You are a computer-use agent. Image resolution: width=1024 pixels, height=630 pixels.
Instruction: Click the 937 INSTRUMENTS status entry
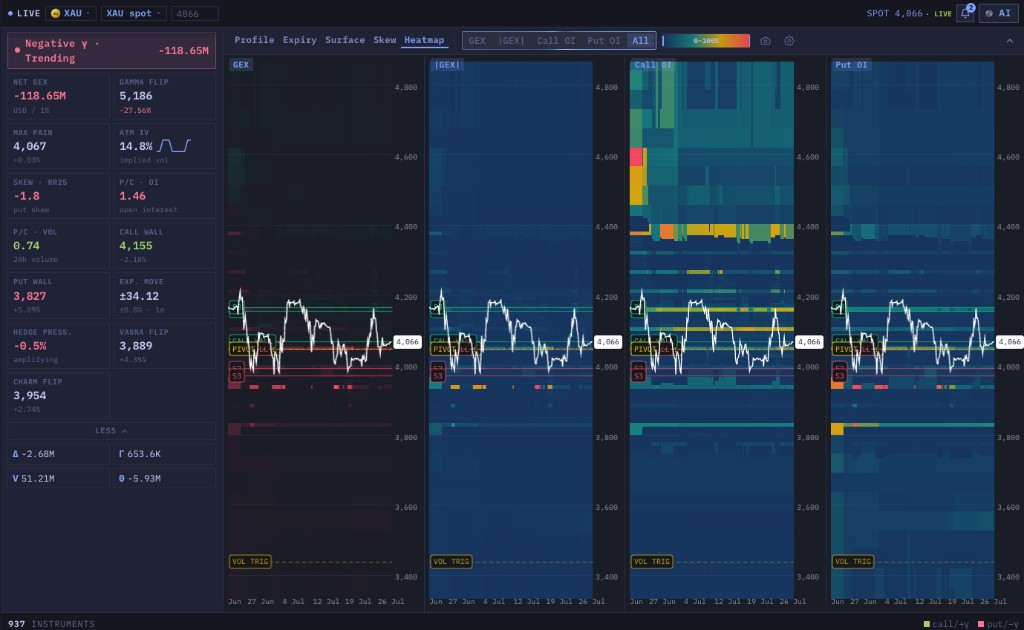click(x=51, y=624)
